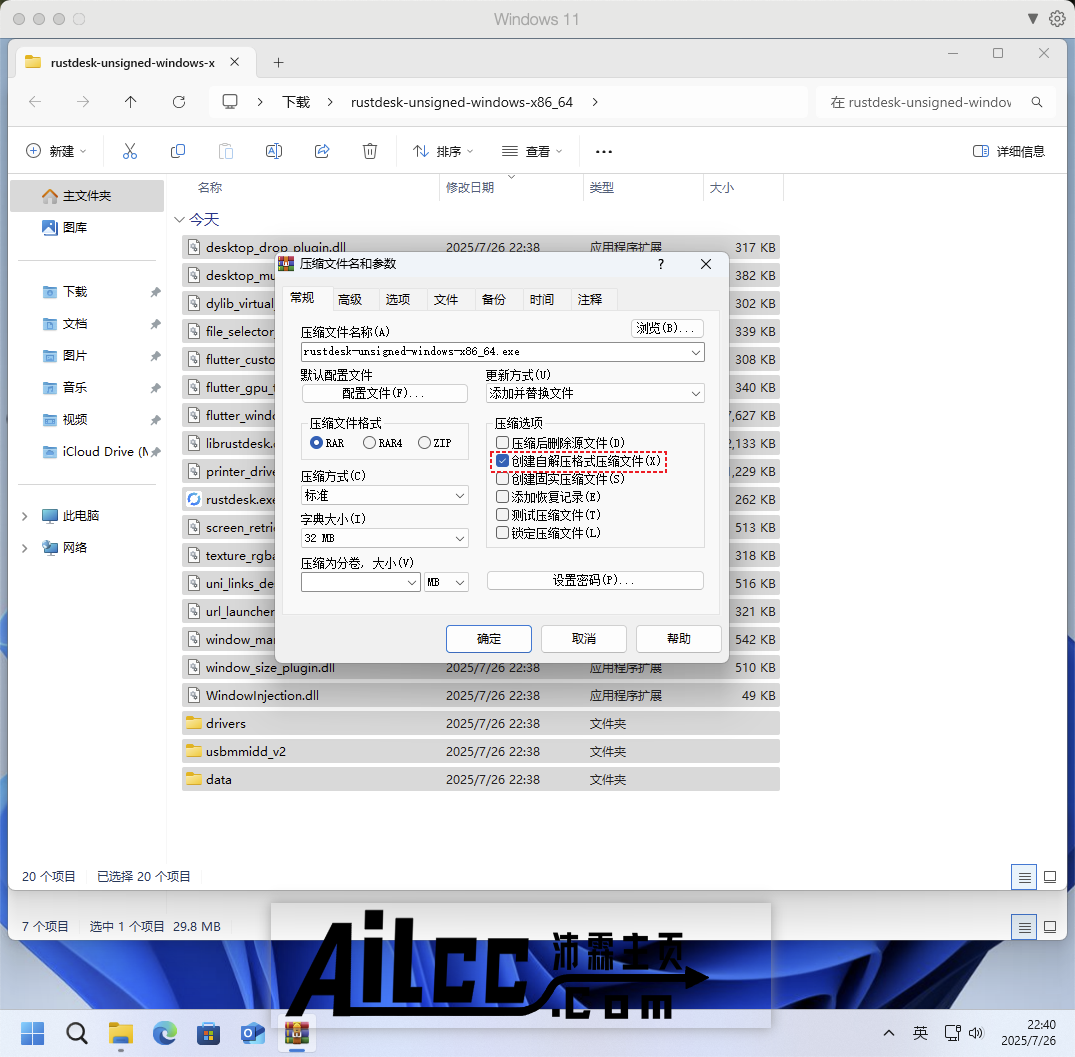
Task: Select the RAR4 format radio button
Action: (369, 443)
